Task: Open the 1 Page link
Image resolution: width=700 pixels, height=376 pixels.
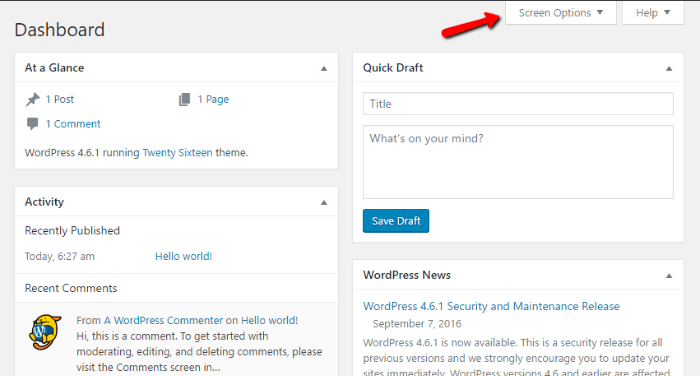Action: click(213, 99)
